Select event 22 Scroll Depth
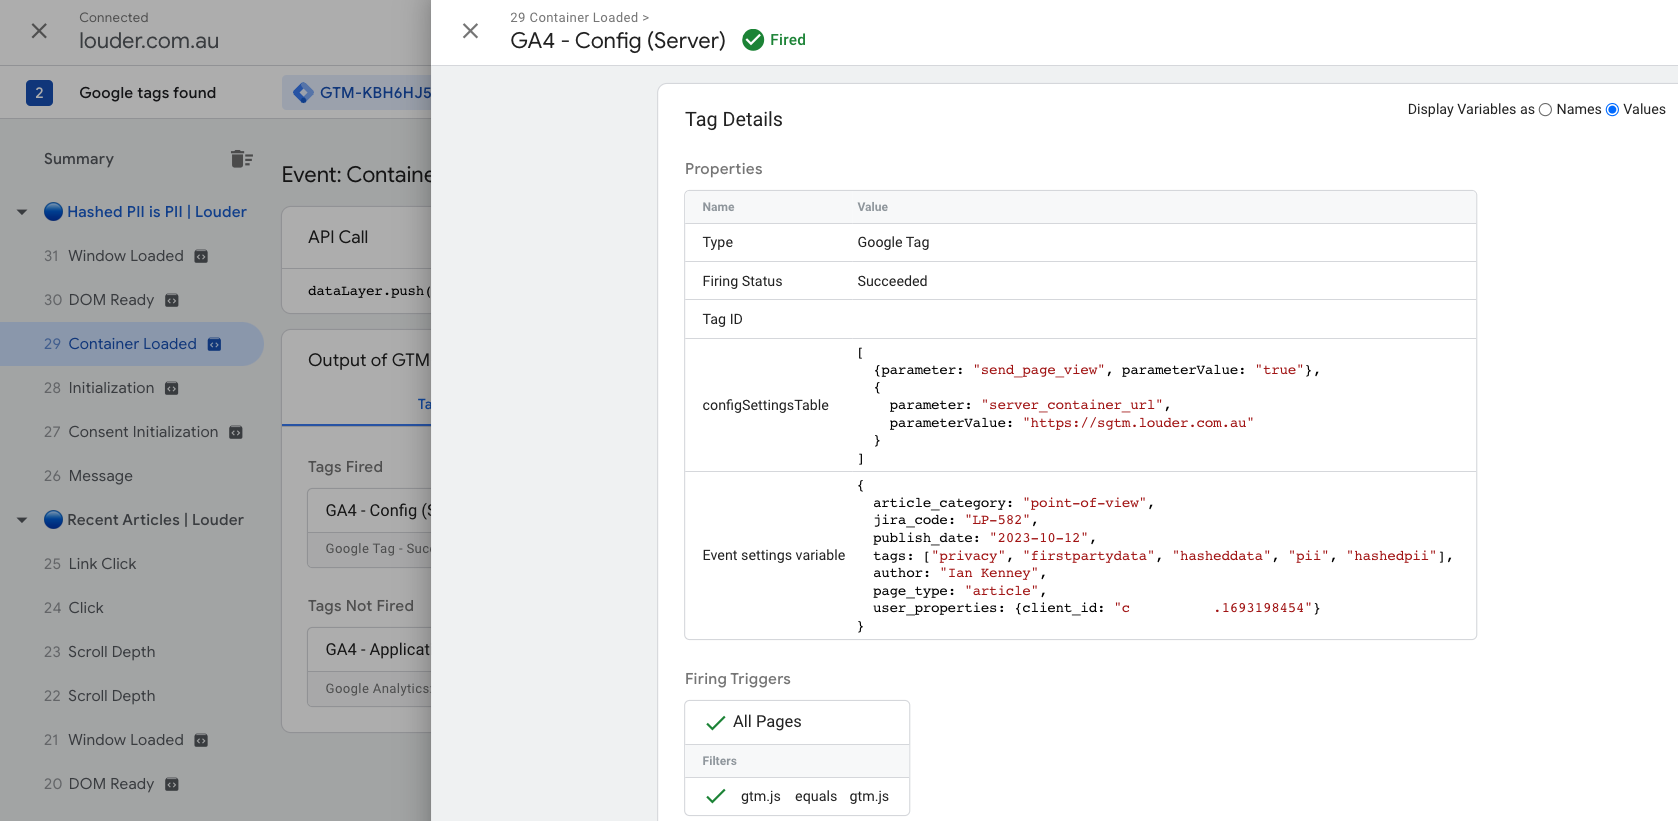 pos(100,696)
